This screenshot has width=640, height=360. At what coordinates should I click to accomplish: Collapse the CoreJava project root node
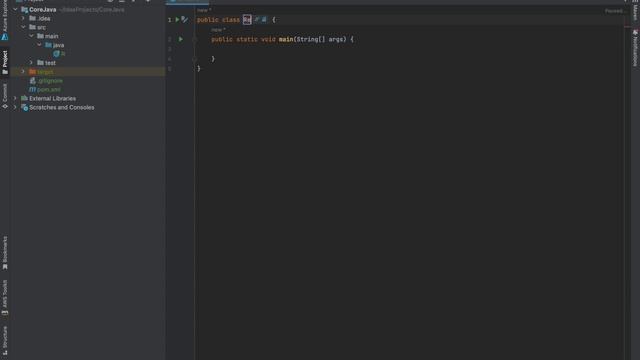coord(15,9)
